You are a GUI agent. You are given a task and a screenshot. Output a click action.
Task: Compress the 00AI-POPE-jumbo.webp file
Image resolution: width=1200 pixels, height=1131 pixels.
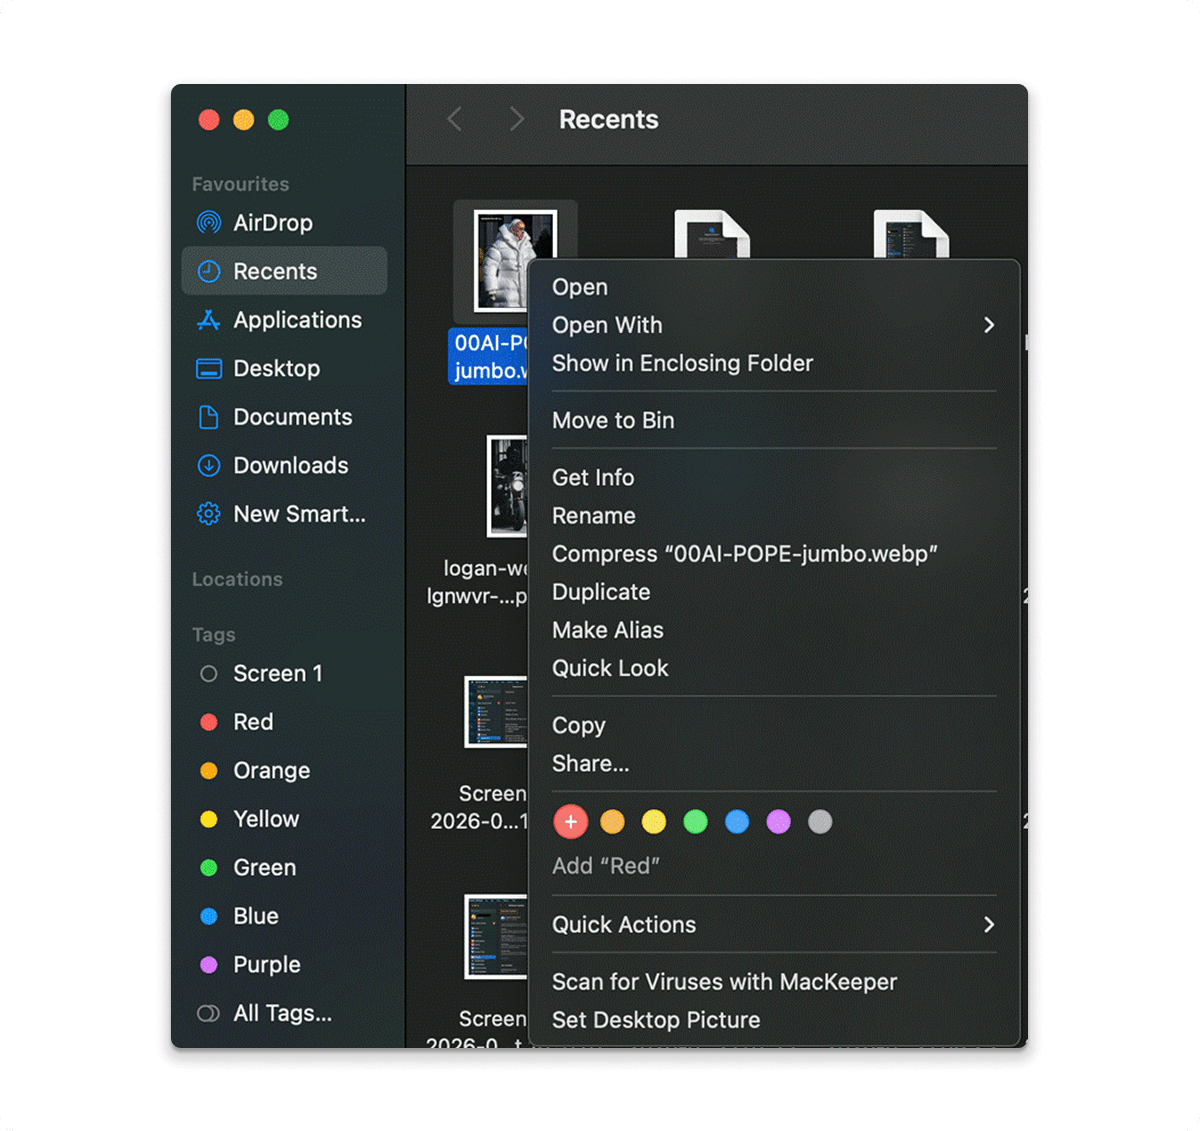[744, 553]
